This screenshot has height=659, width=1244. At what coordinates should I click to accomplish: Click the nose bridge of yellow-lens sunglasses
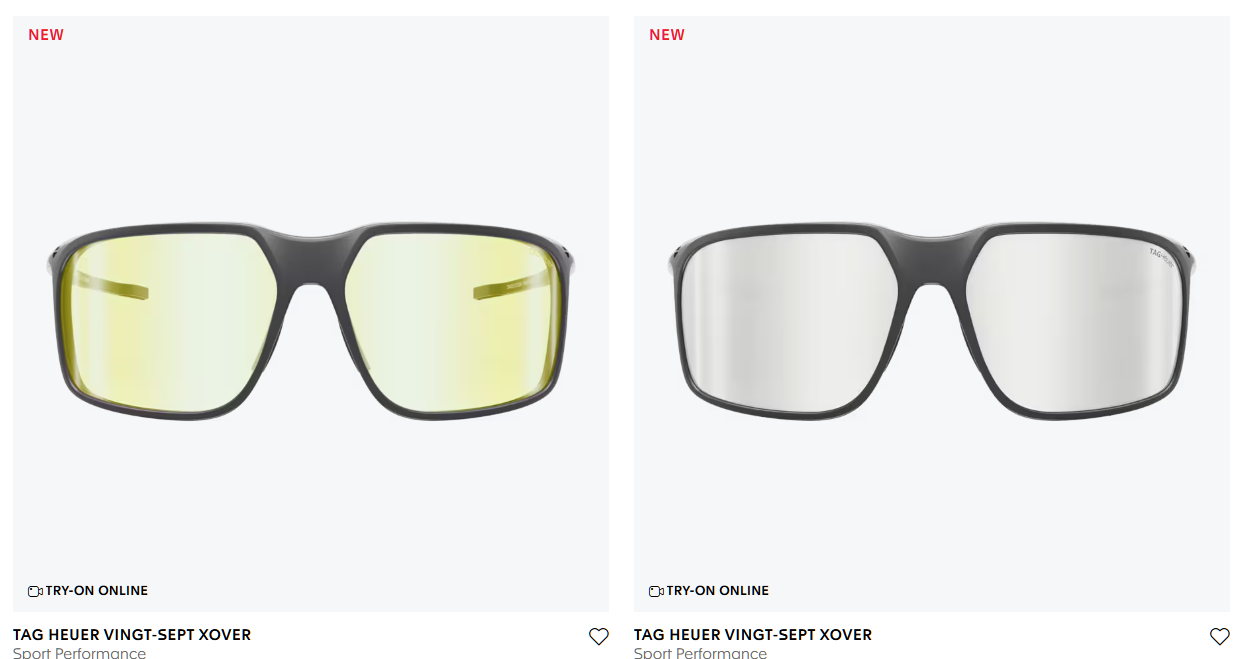311,250
